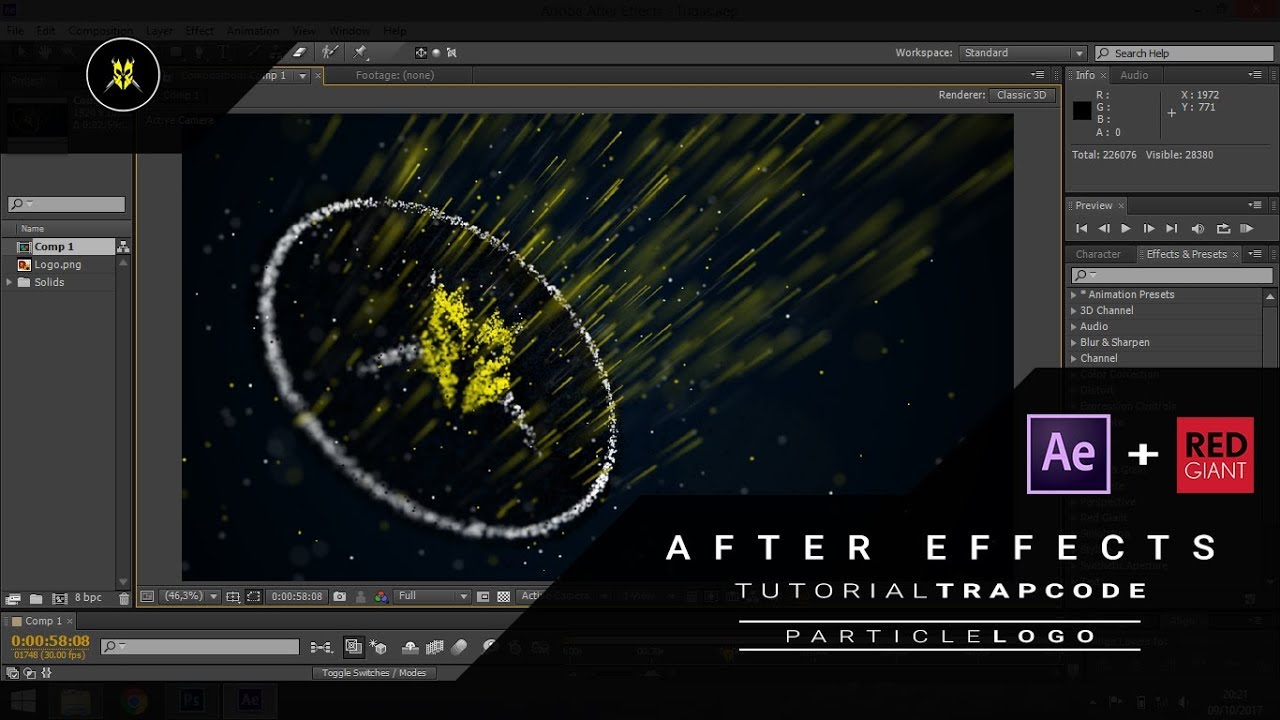Expand Channel effects category

pyautogui.click(x=1074, y=359)
